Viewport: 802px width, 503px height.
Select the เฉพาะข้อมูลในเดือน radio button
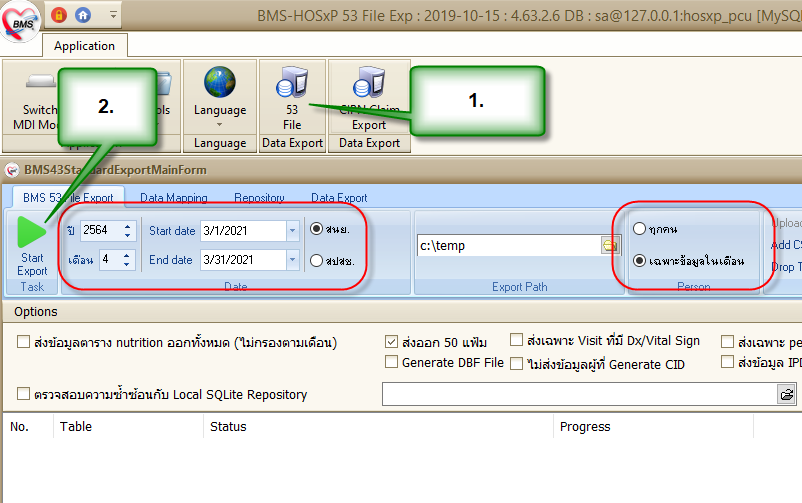point(639,260)
